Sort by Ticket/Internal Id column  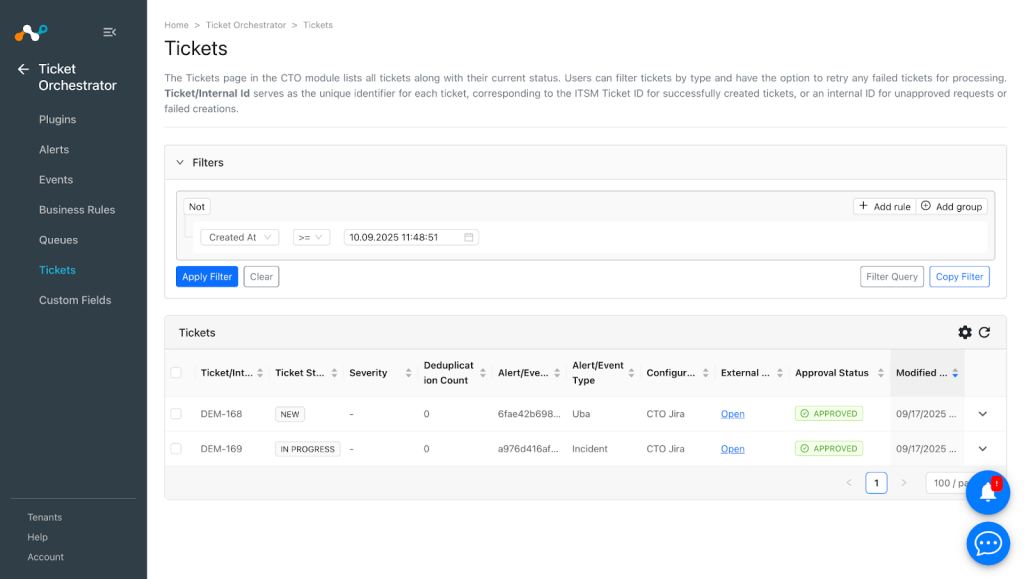coord(260,373)
